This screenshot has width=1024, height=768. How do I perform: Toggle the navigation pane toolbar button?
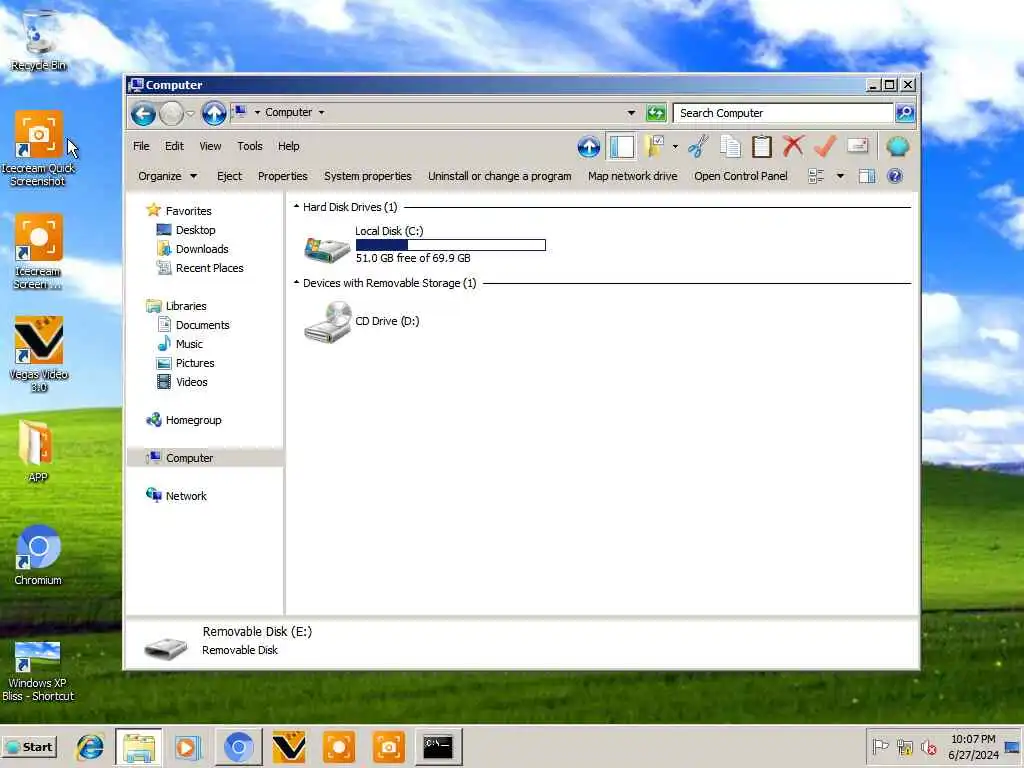[621, 146]
